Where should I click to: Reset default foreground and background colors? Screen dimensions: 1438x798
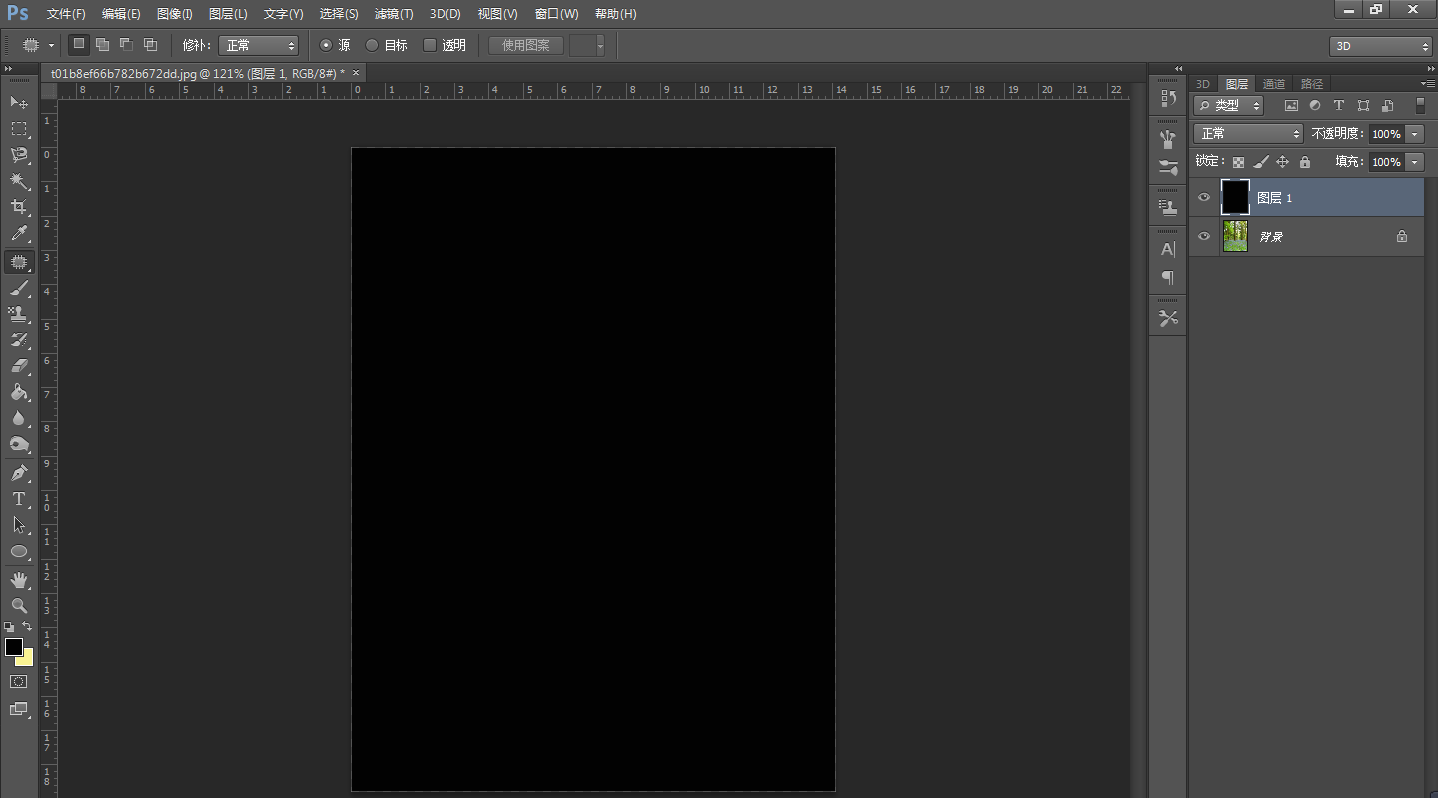(x=9, y=627)
